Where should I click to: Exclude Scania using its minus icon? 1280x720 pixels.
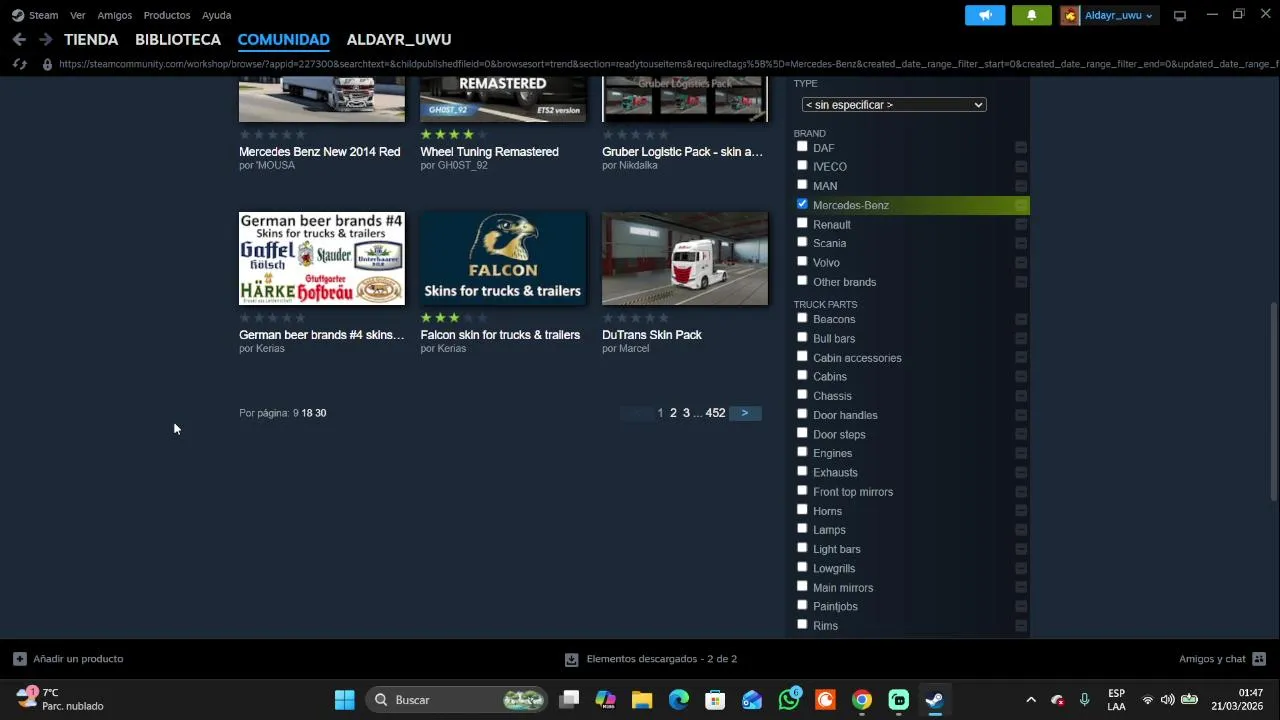pos(1021,243)
